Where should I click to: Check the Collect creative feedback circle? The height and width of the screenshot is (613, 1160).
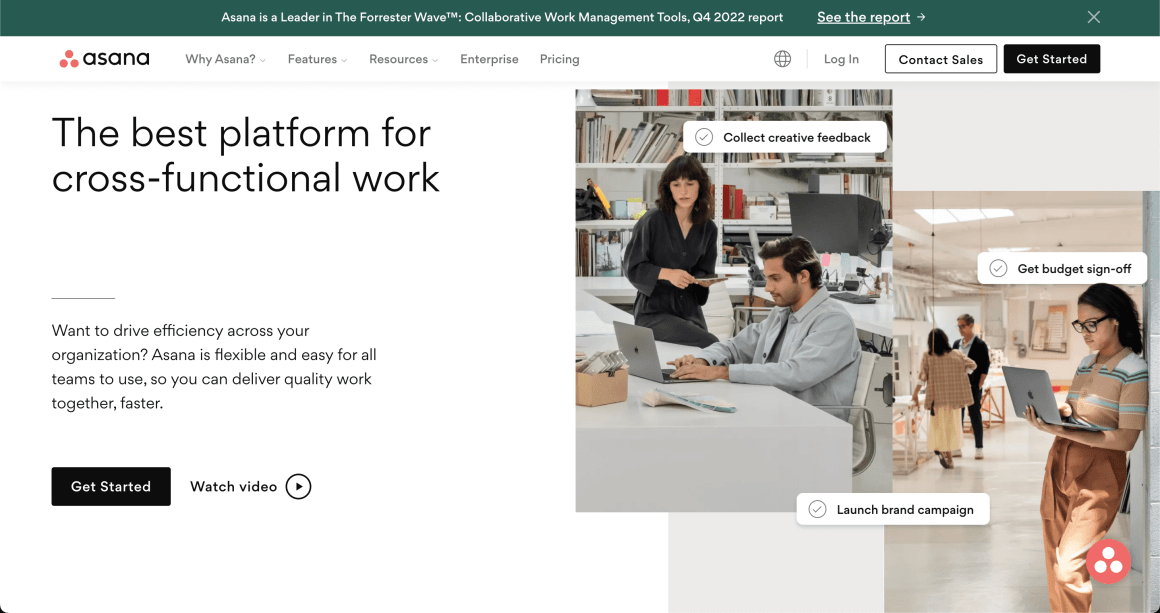click(x=704, y=137)
